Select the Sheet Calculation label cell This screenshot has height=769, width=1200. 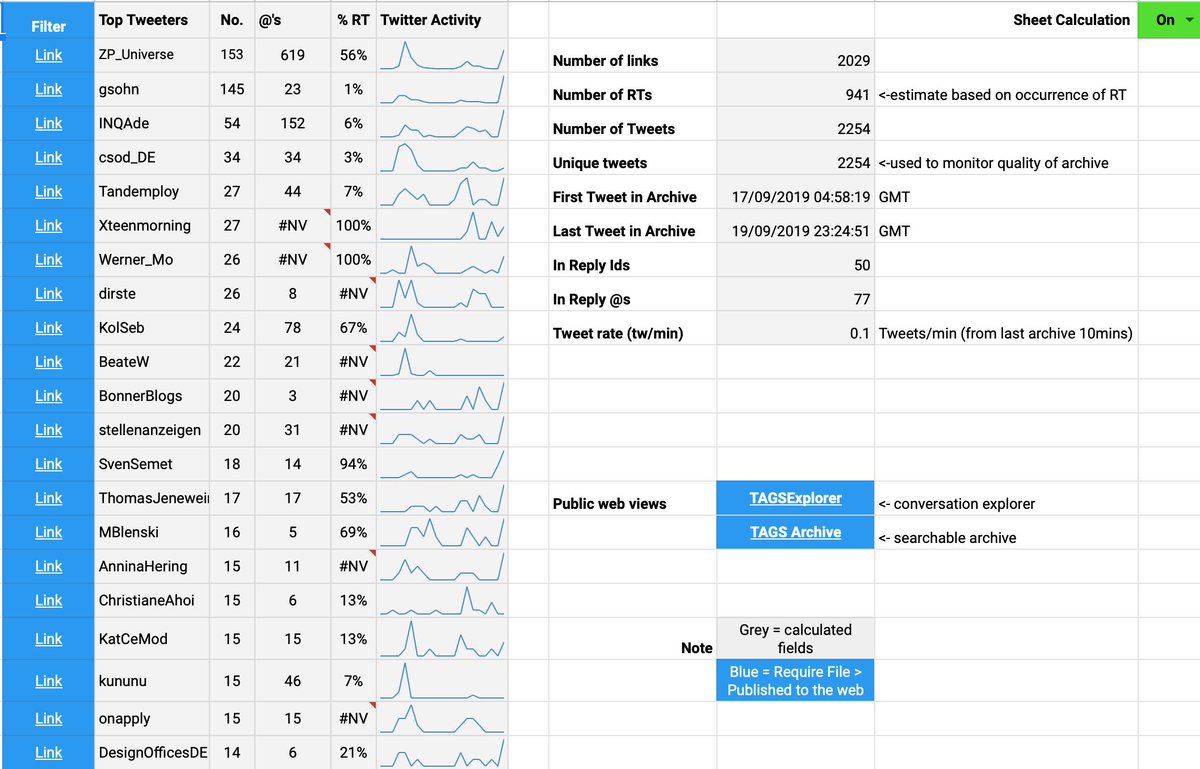click(1007, 19)
